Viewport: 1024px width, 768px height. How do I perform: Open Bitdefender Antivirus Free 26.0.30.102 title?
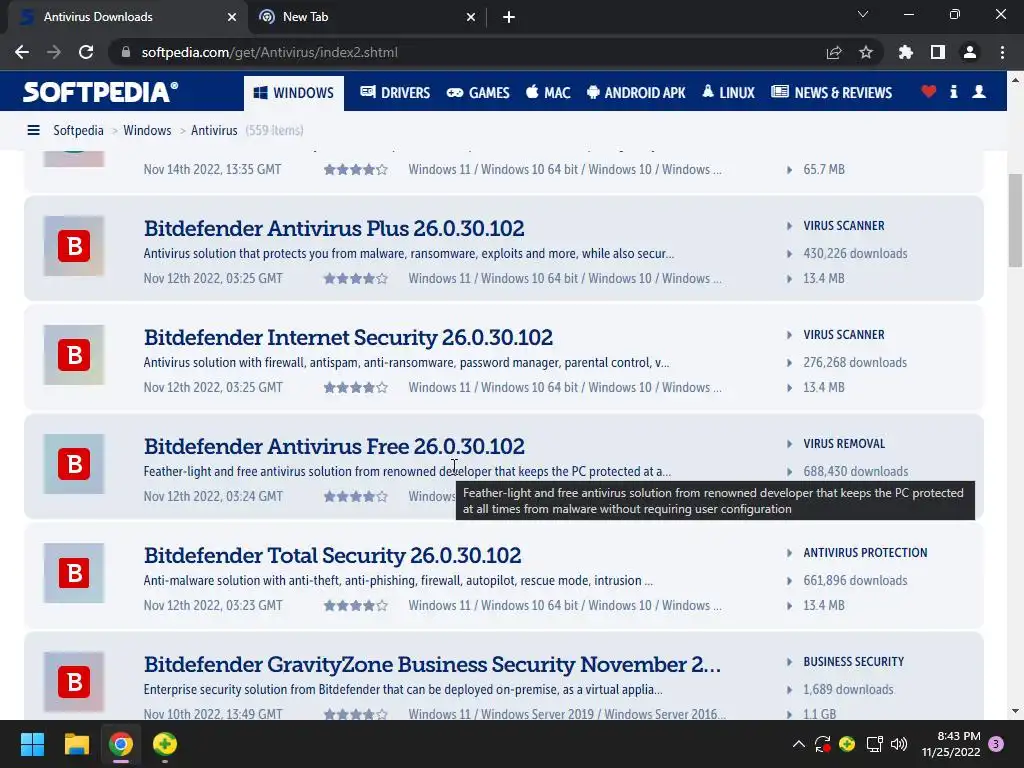pyautogui.click(x=334, y=447)
